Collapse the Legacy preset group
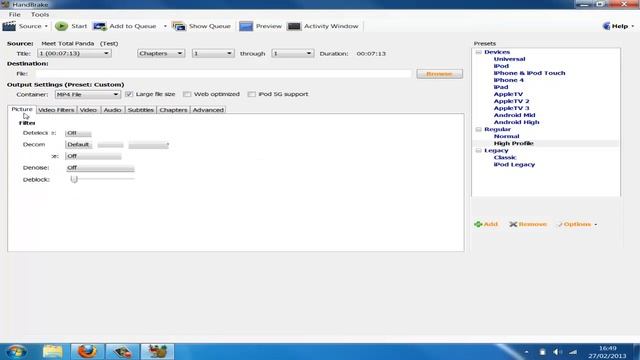The width and height of the screenshot is (640, 360). click(x=478, y=151)
